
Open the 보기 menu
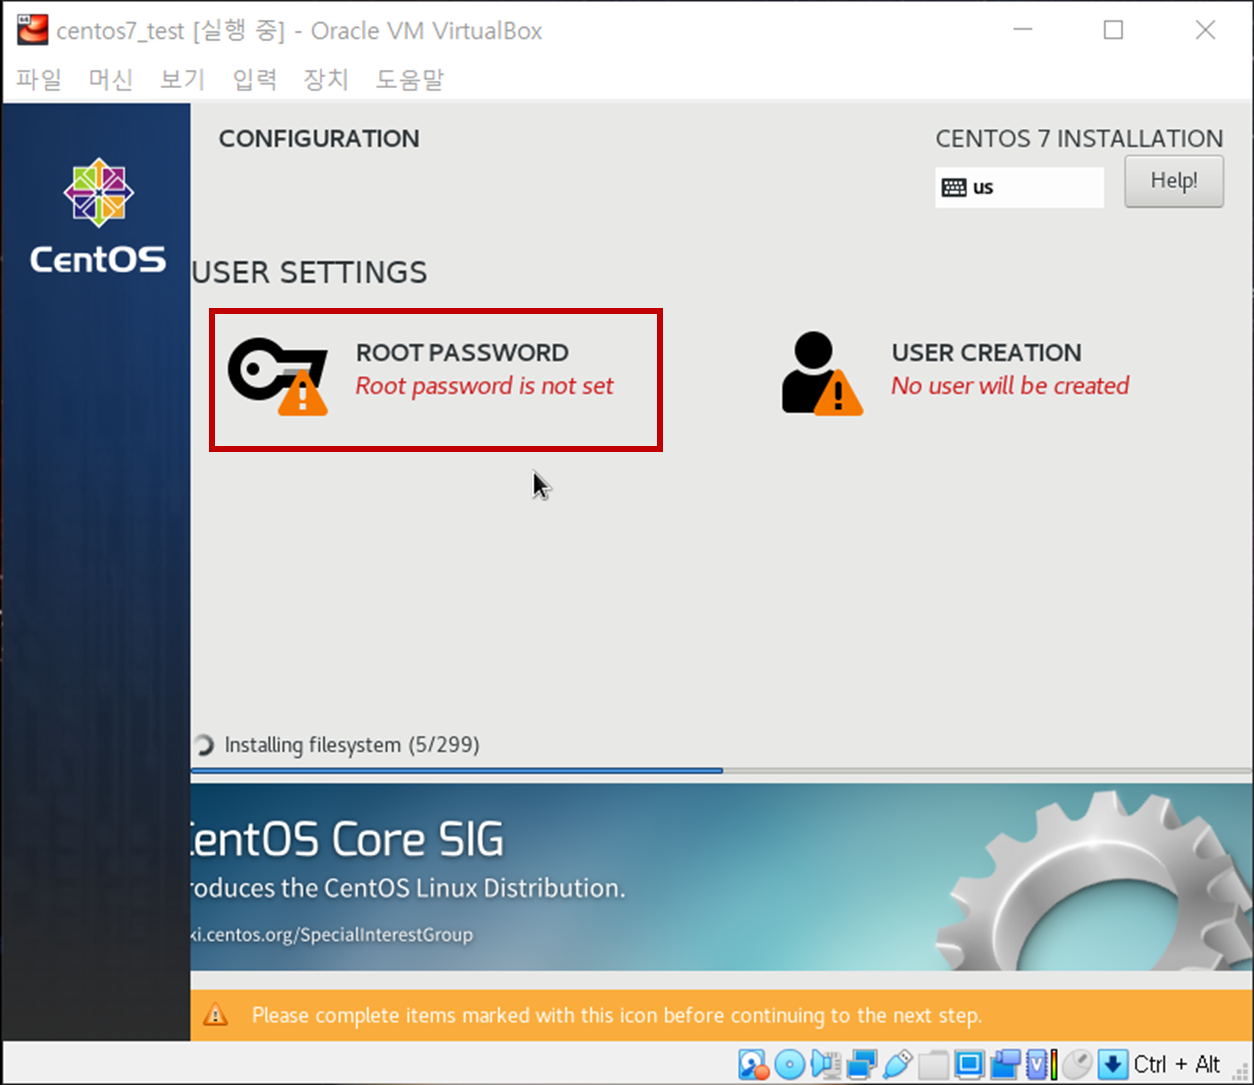pyautogui.click(x=183, y=79)
